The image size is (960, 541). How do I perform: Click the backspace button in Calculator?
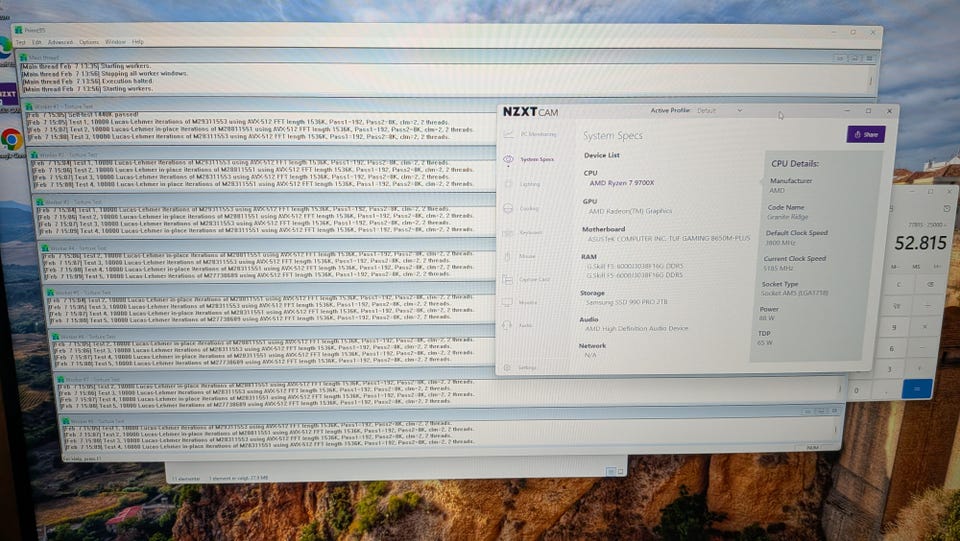(931, 285)
